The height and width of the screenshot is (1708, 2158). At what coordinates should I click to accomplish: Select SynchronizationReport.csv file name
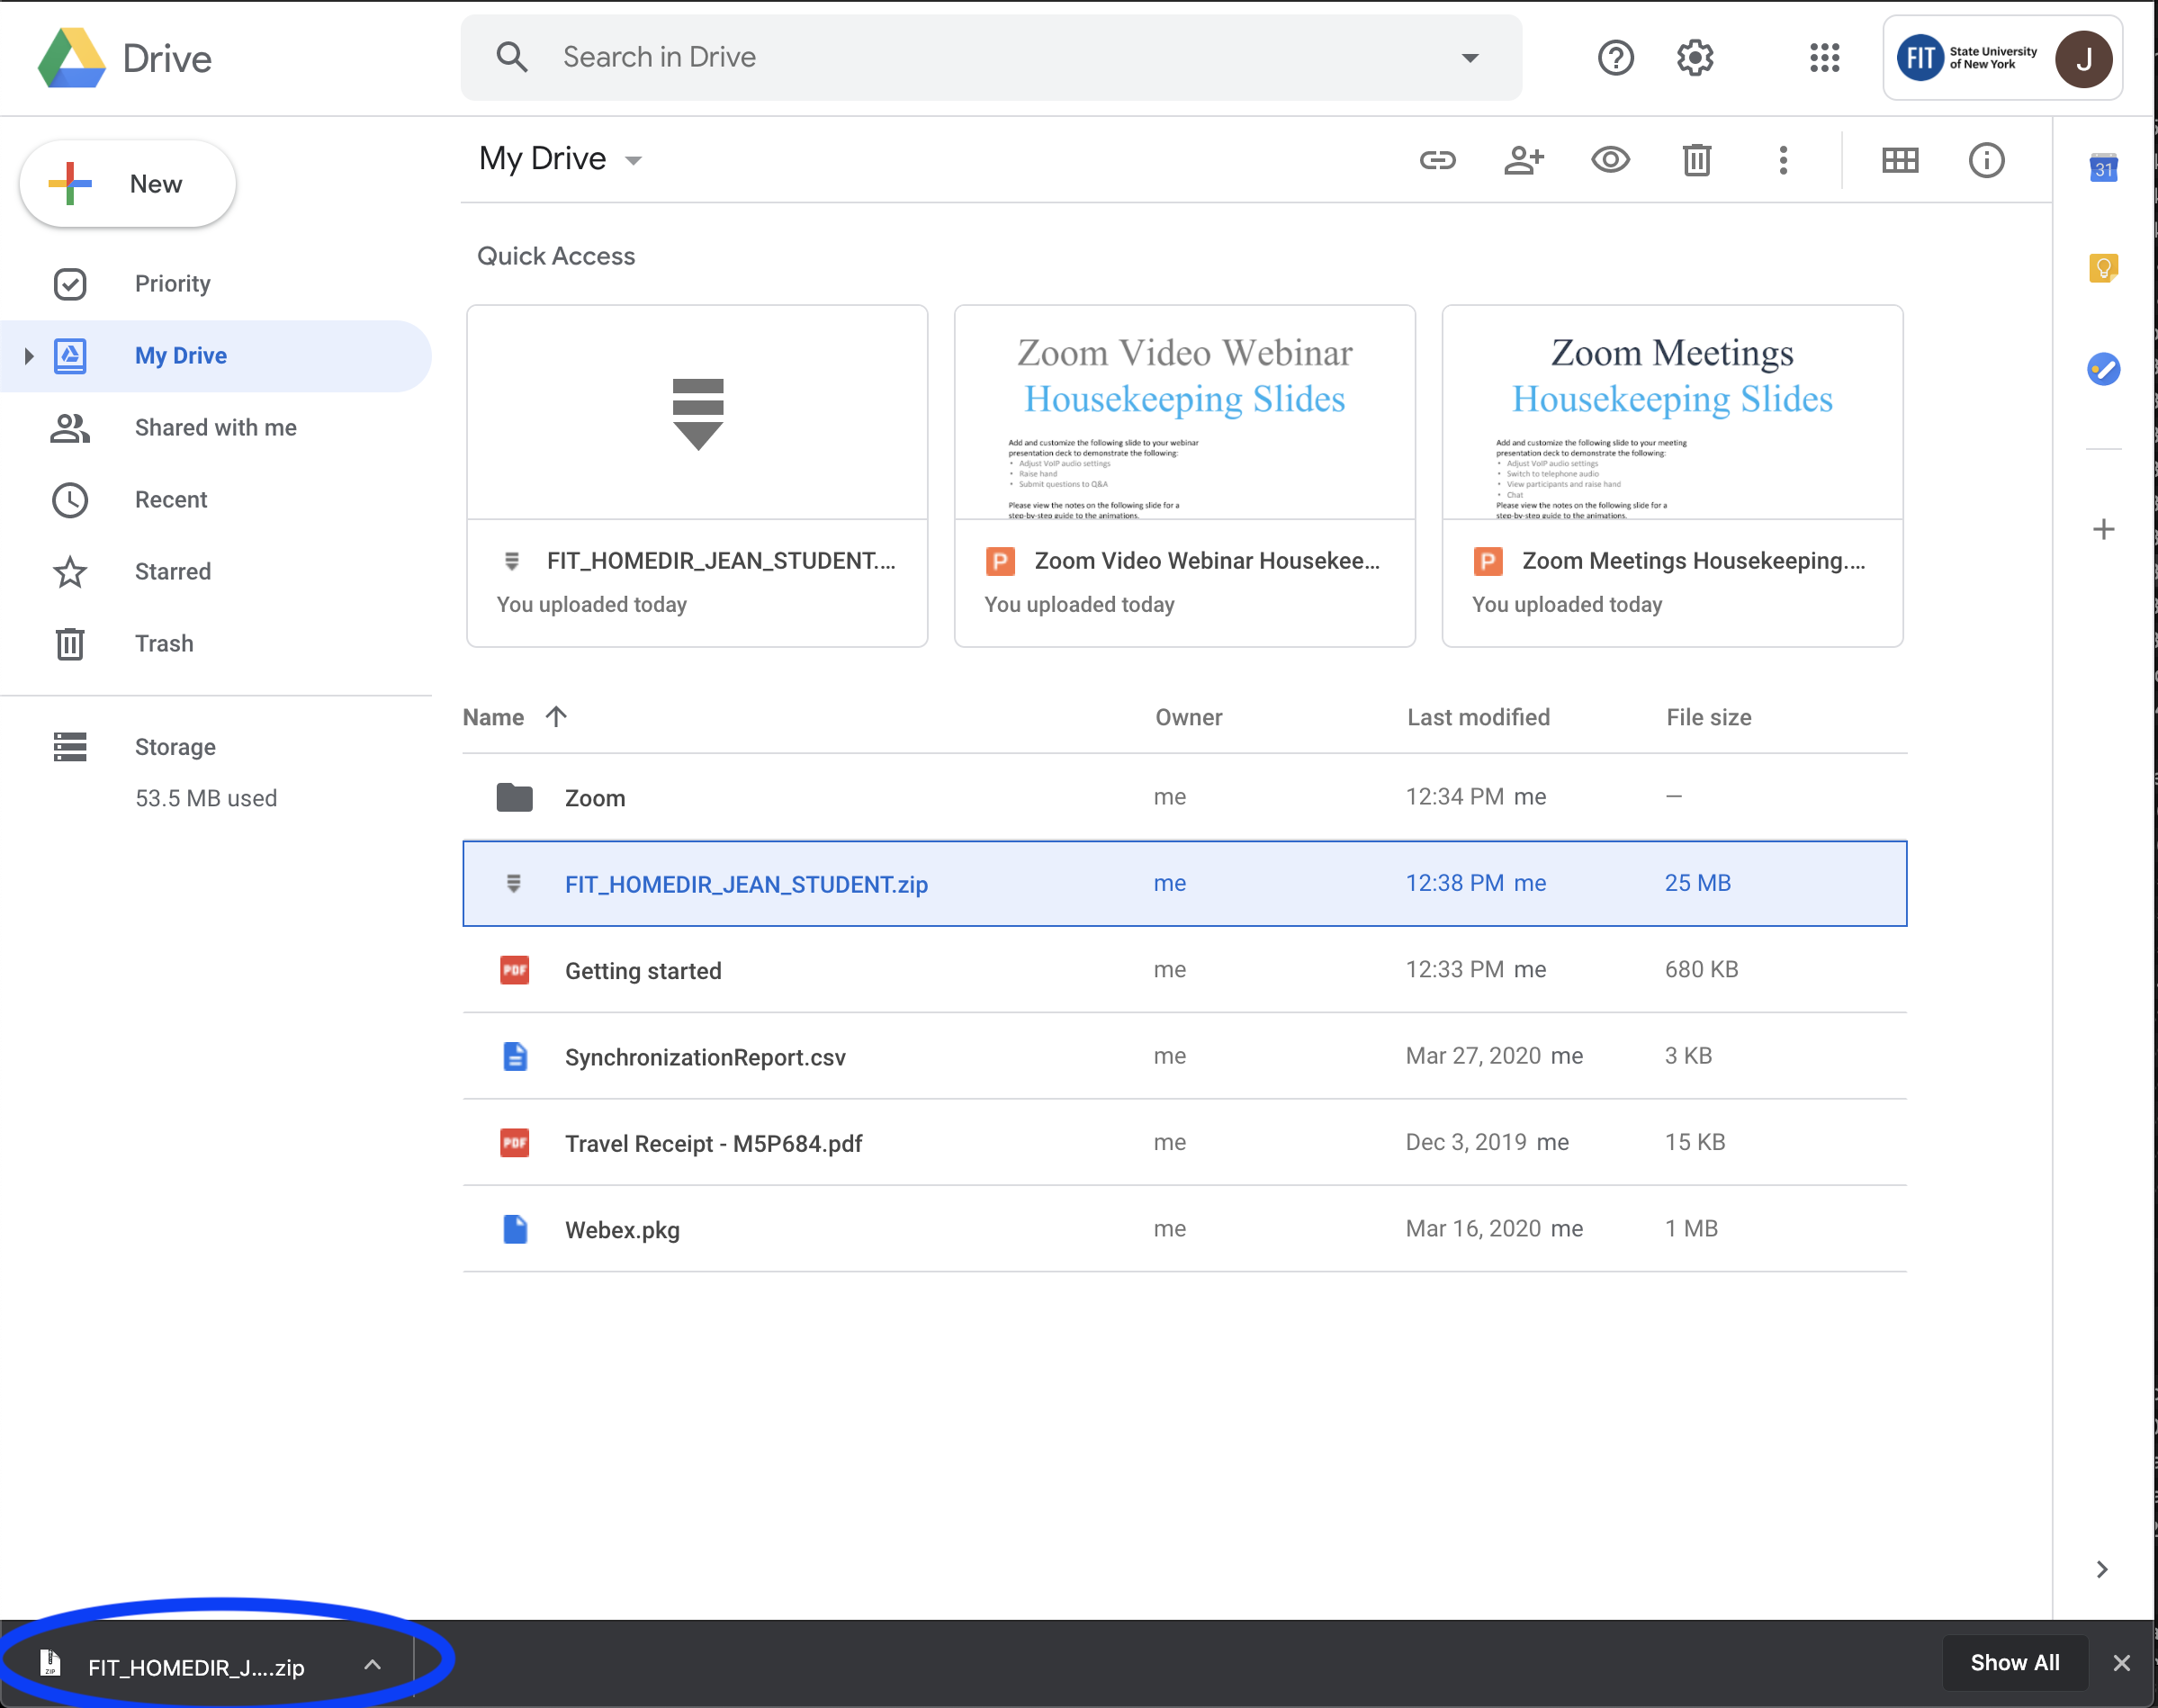pos(705,1057)
